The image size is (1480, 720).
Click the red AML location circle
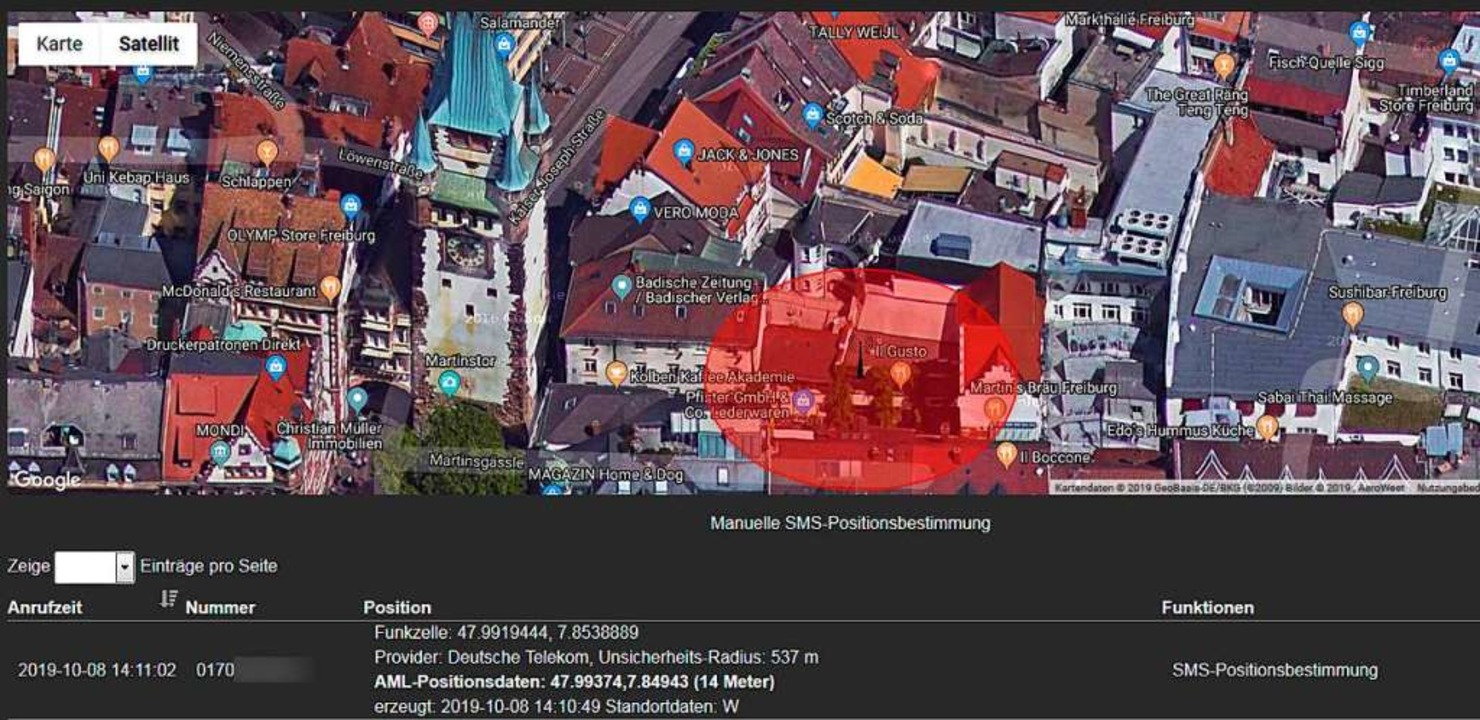(x=862, y=379)
